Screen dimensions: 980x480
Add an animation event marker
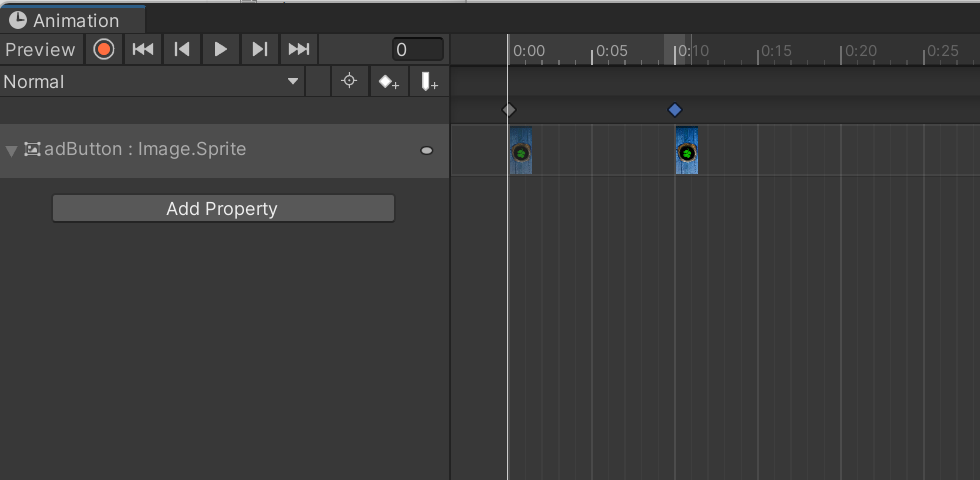point(429,82)
